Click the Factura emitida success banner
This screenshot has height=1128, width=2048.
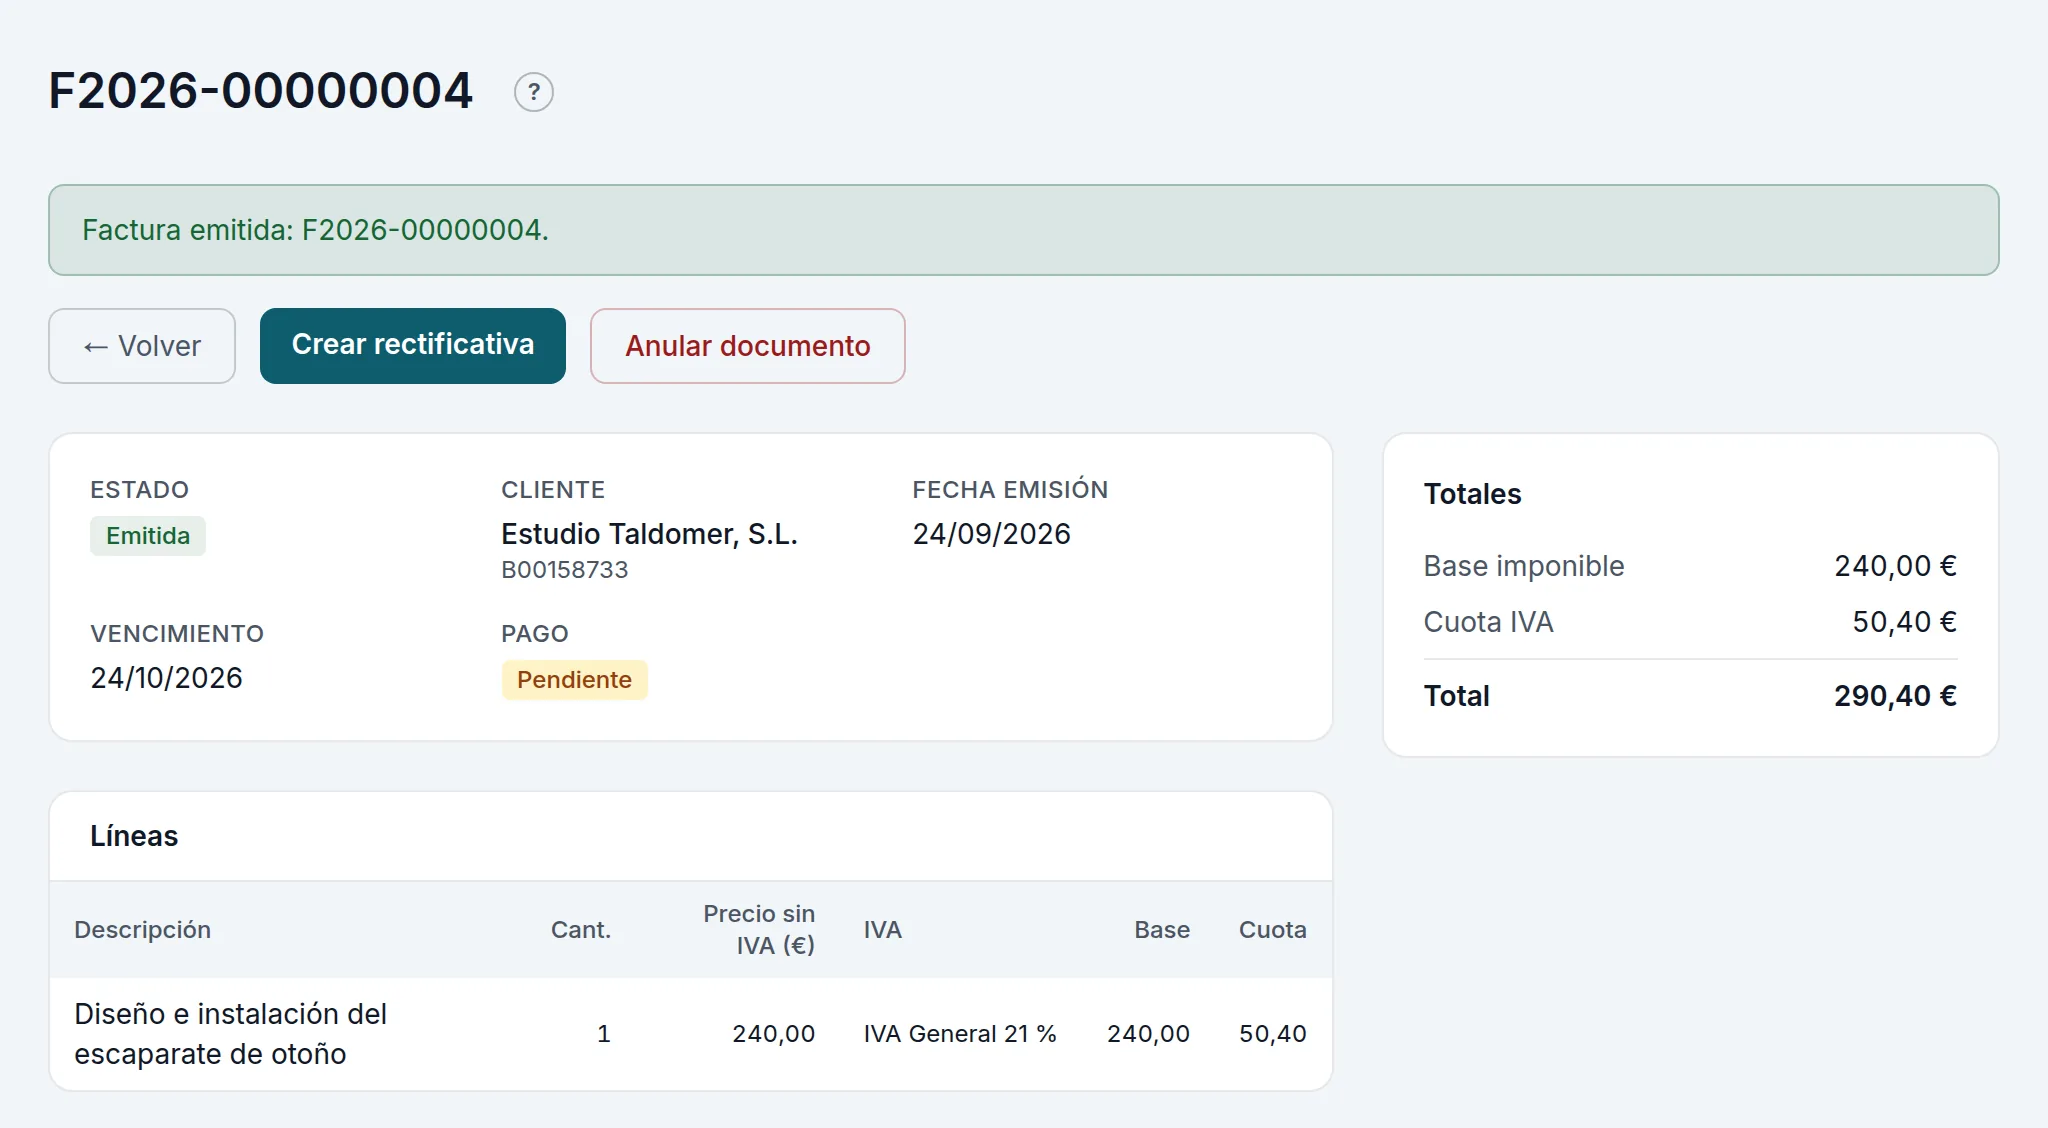(1024, 230)
